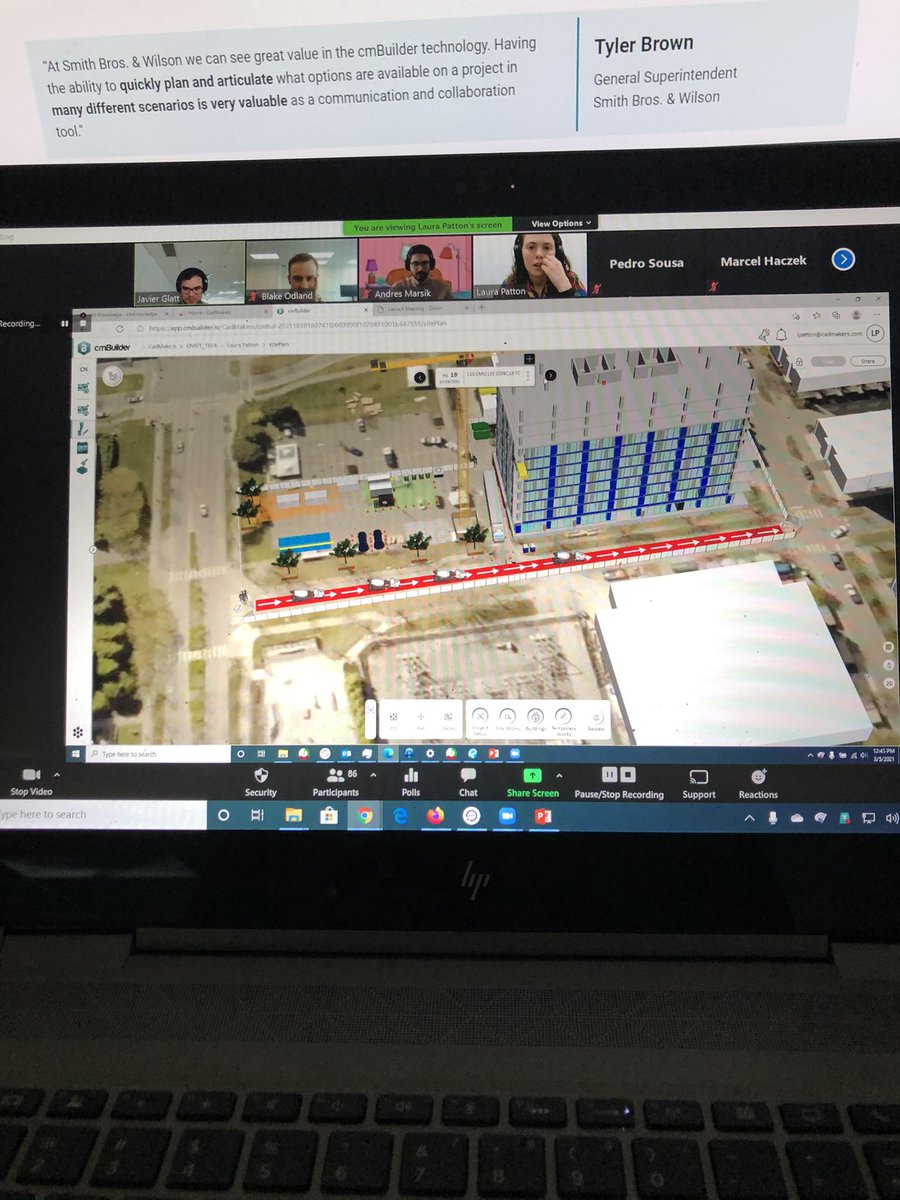Select the CN item in left sidebar
The height and width of the screenshot is (1200, 900).
point(83,369)
